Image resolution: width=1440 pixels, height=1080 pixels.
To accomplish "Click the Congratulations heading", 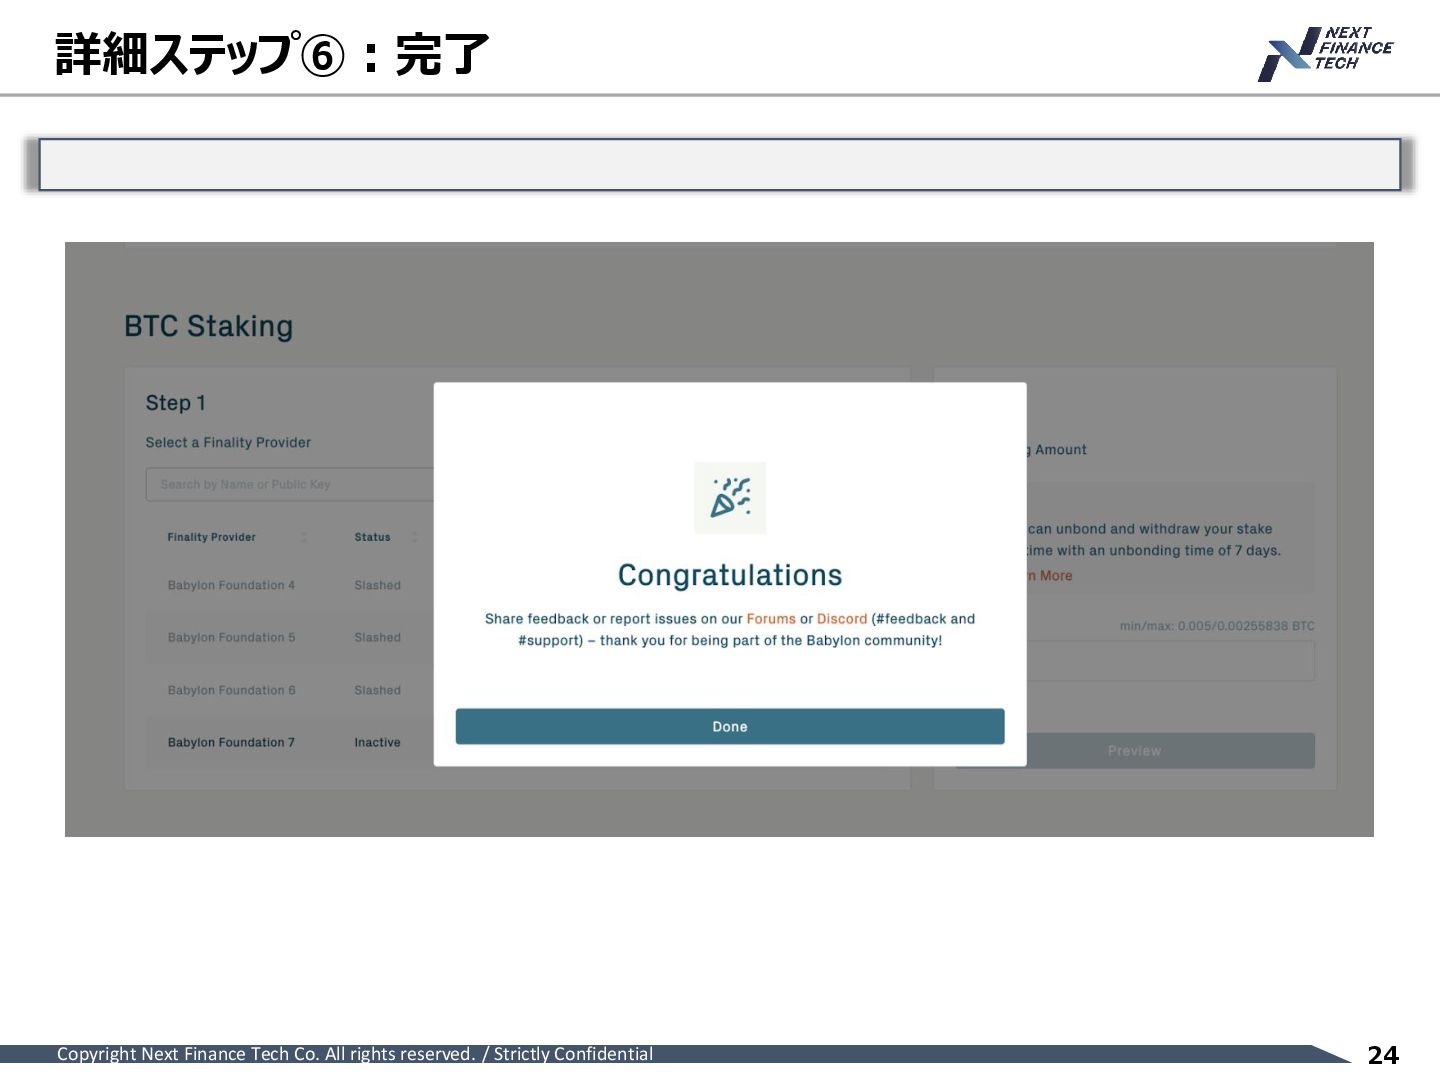I will pos(730,575).
